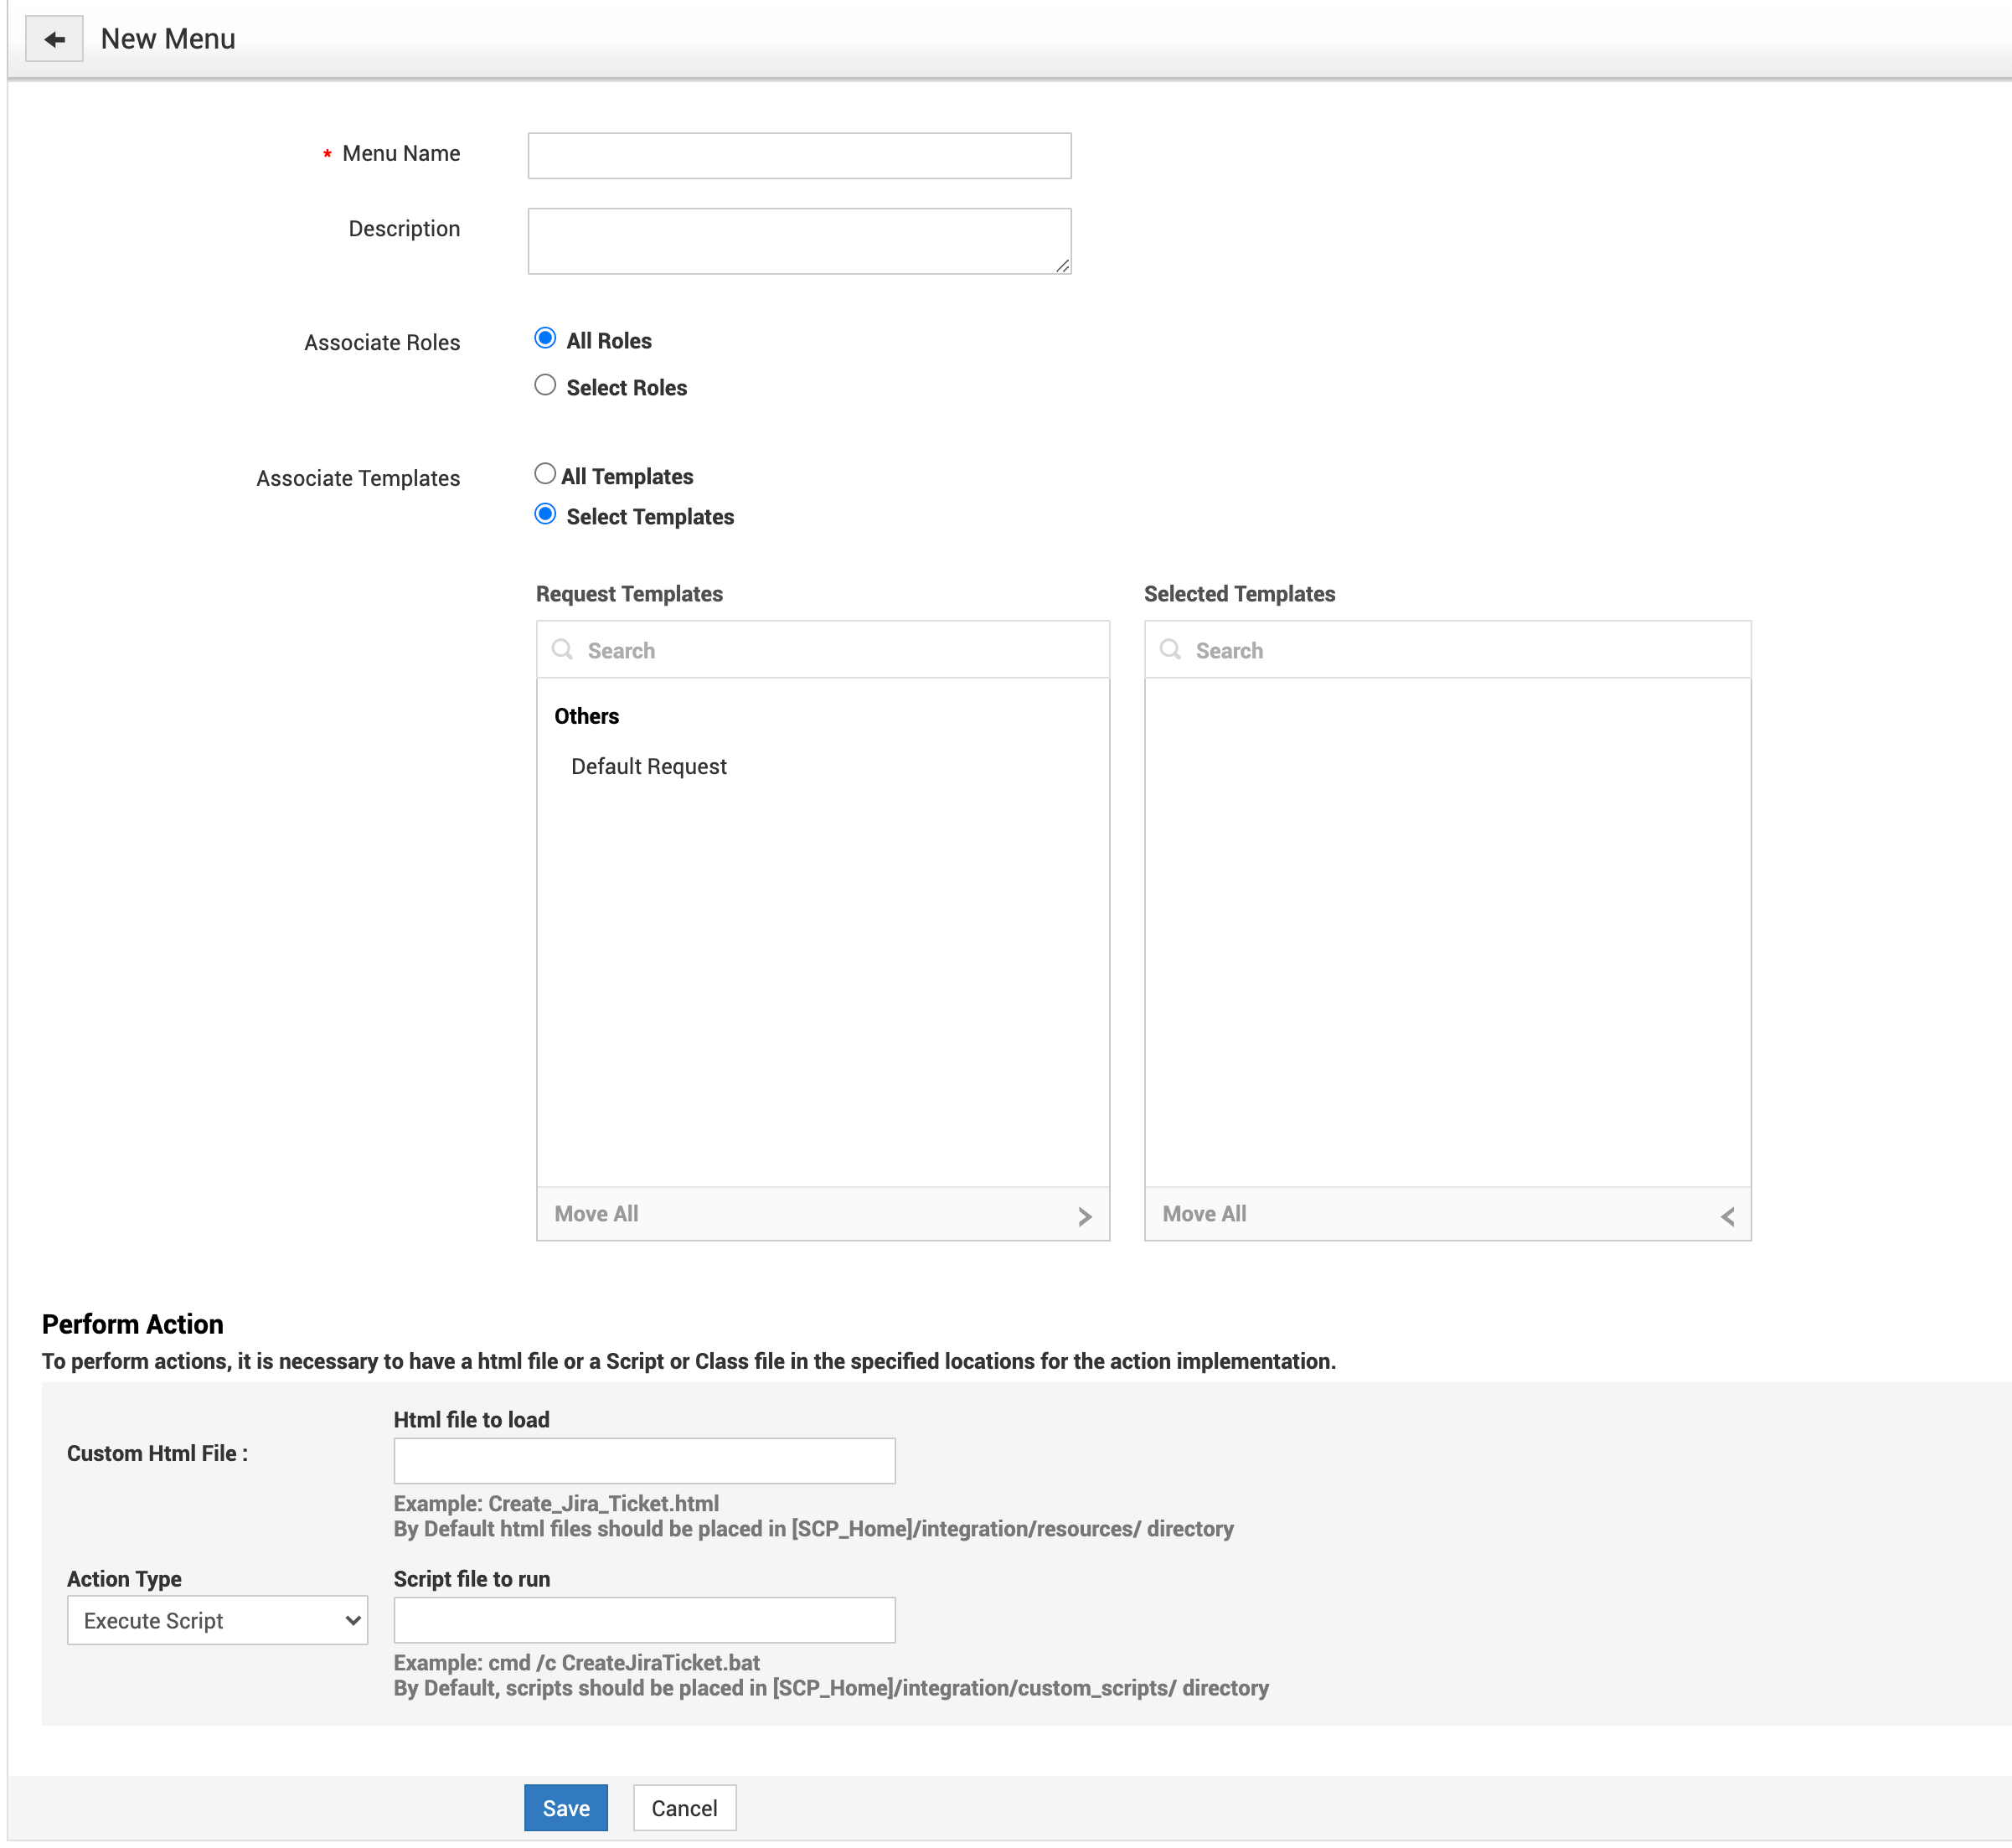Viewport: 2012px width, 1848px height.
Task: Click the Description textarea resize handle
Action: coord(1063,266)
